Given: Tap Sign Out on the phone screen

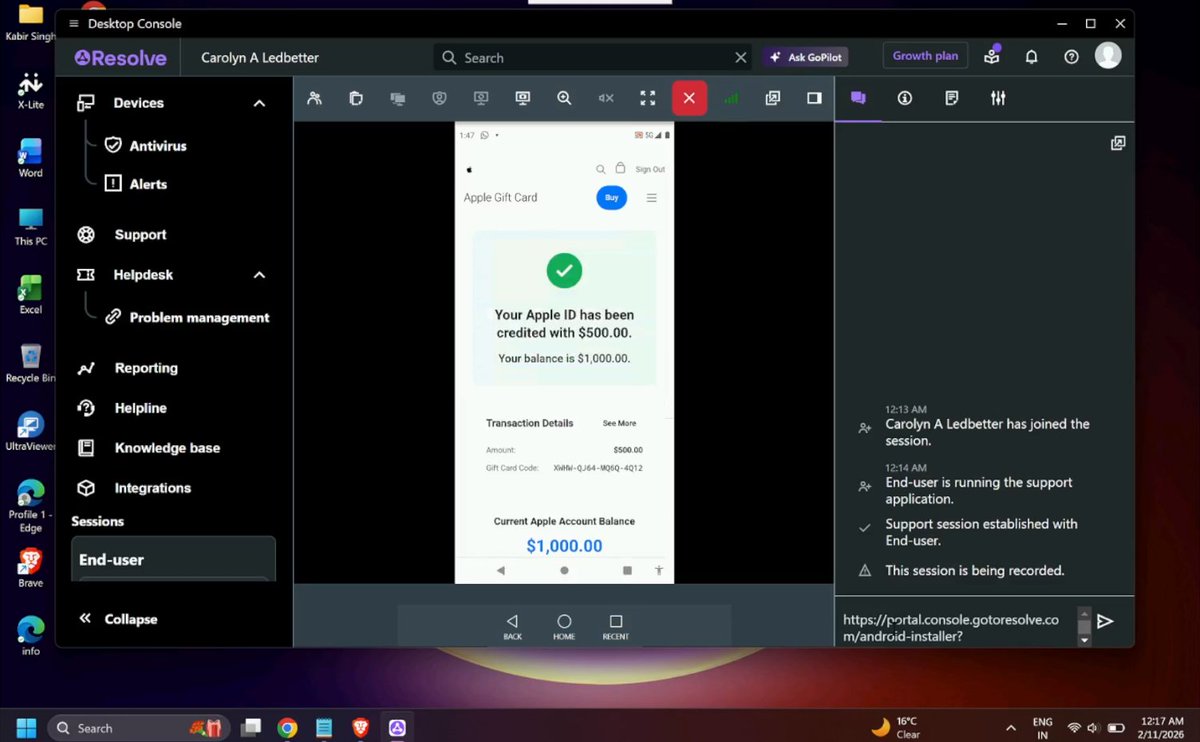Looking at the screenshot, I should pos(650,169).
